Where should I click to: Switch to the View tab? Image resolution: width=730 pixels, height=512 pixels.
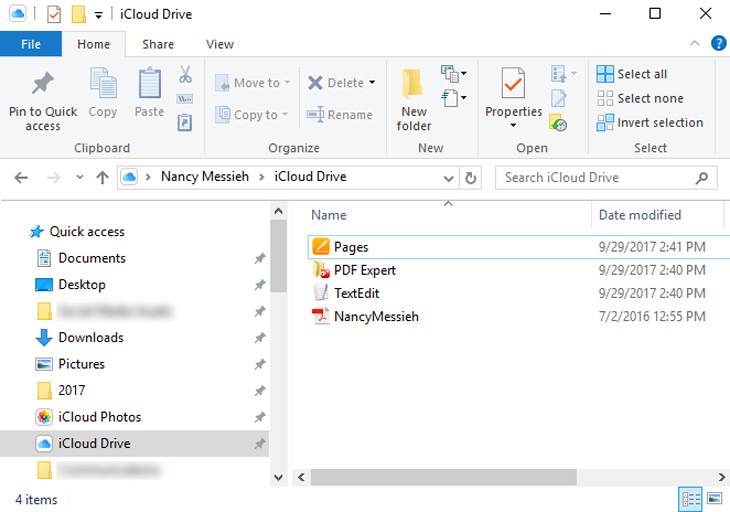click(x=219, y=44)
